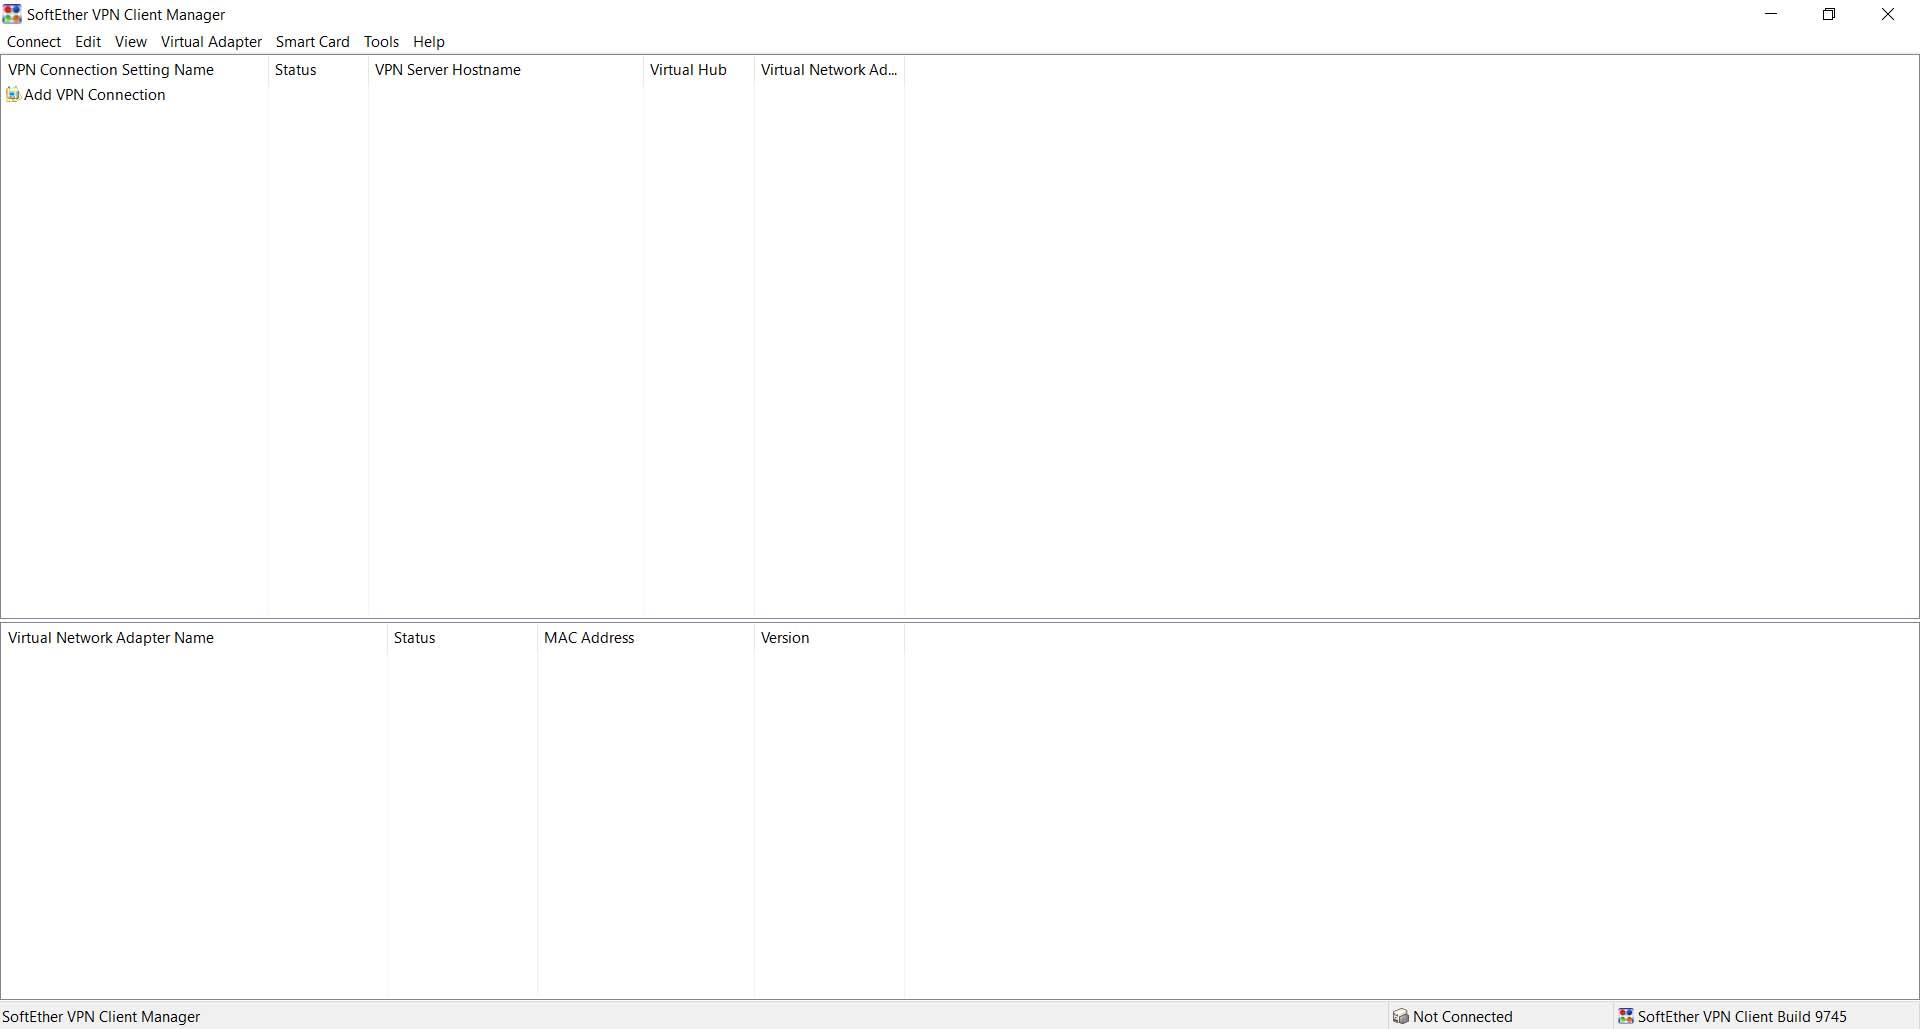Click the SoftEther build icon in status bar
This screenshot has width=1920, height=1029.
1626,1017
